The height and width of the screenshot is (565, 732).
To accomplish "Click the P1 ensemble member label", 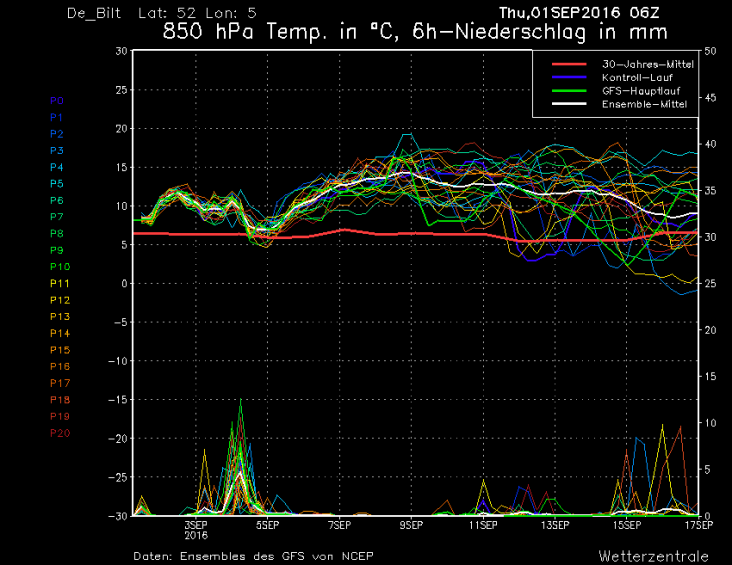I will [56, 117].
